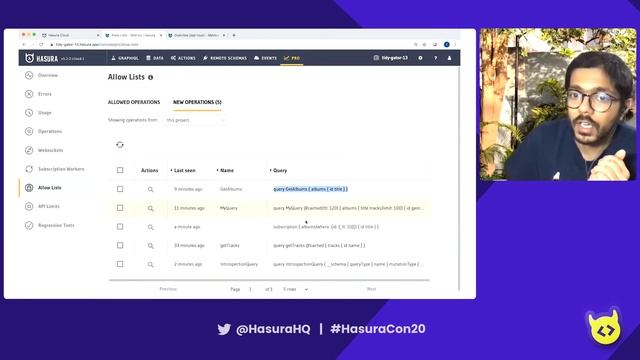Click the Allow Lists info icon

(x=151, y=78)
